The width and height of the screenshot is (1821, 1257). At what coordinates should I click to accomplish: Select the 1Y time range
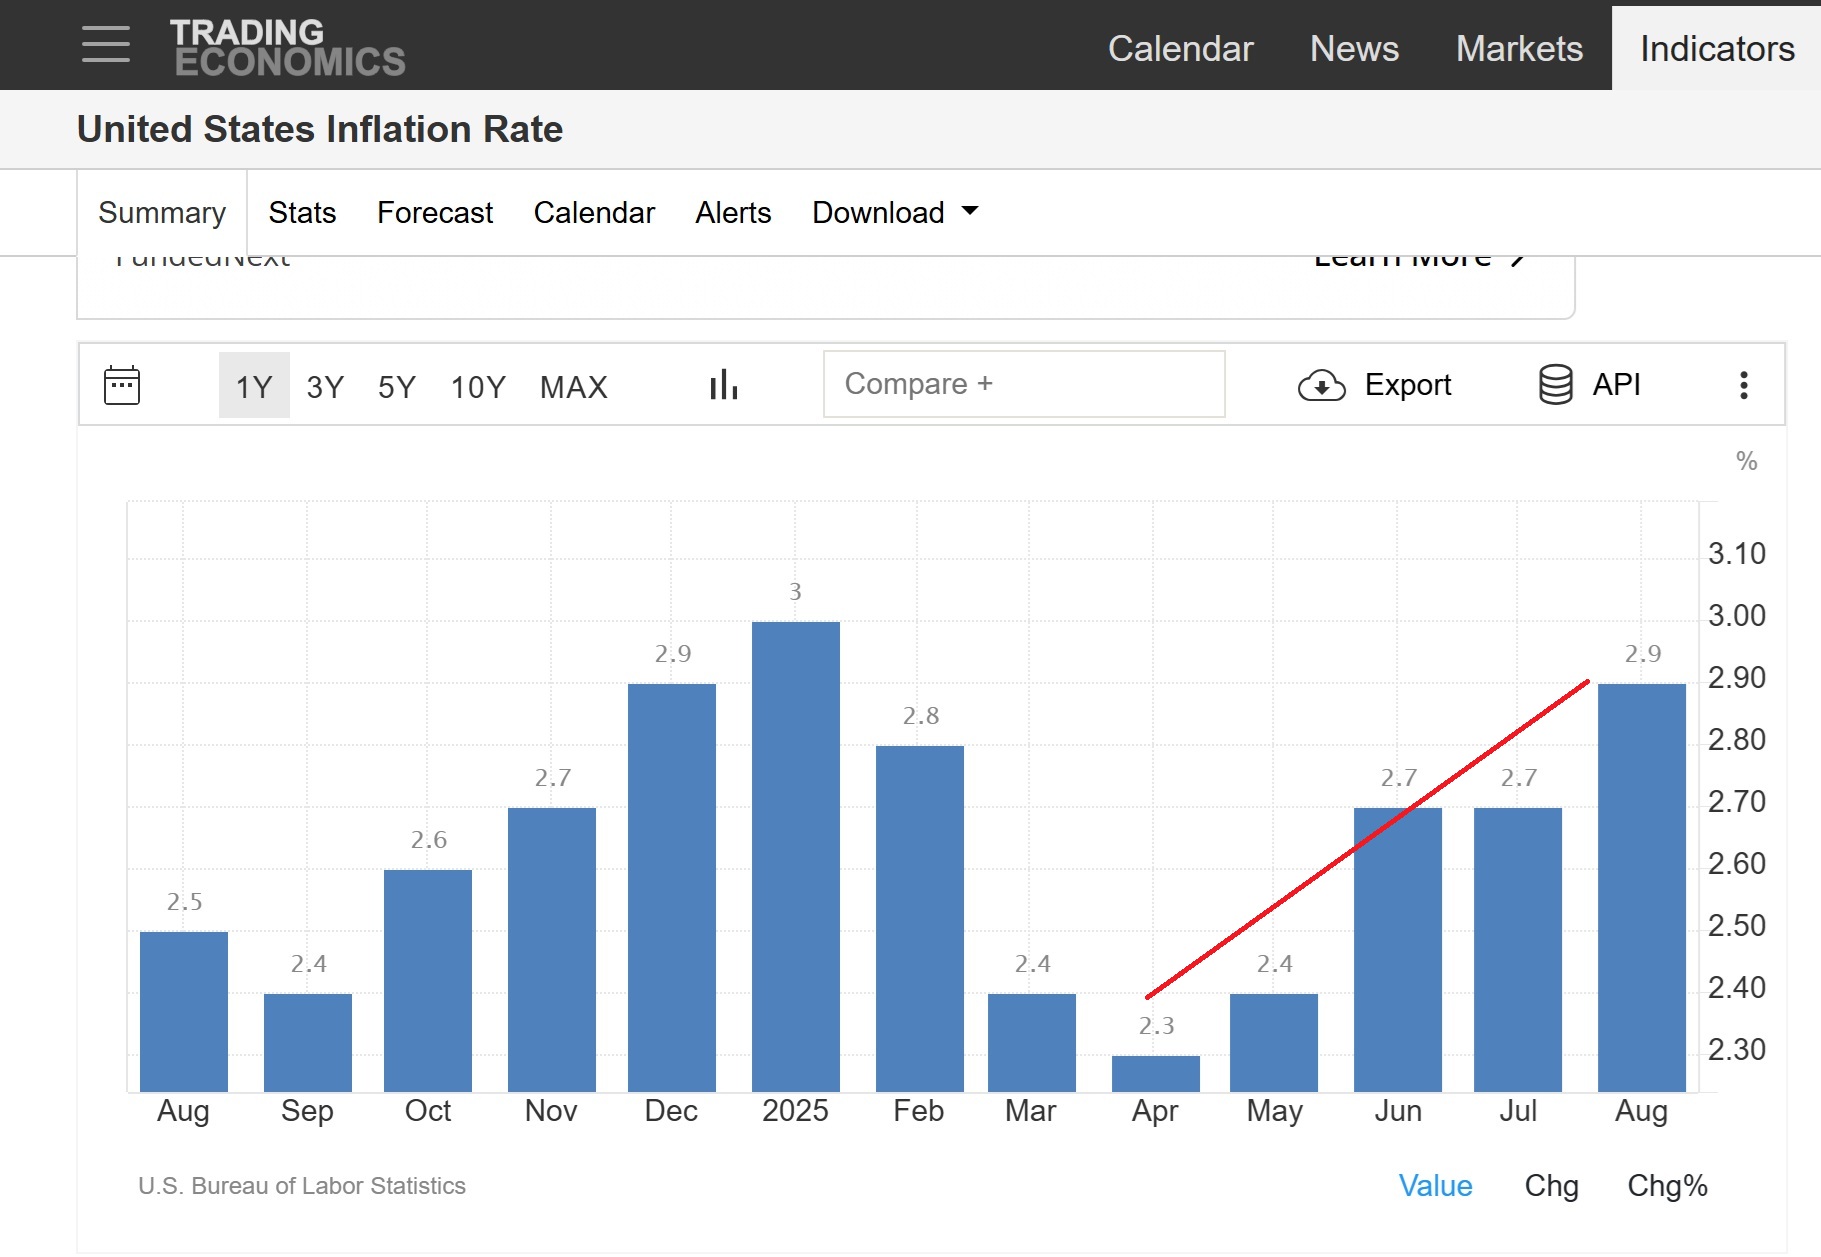pyautogui.click(x=254, y=386)
